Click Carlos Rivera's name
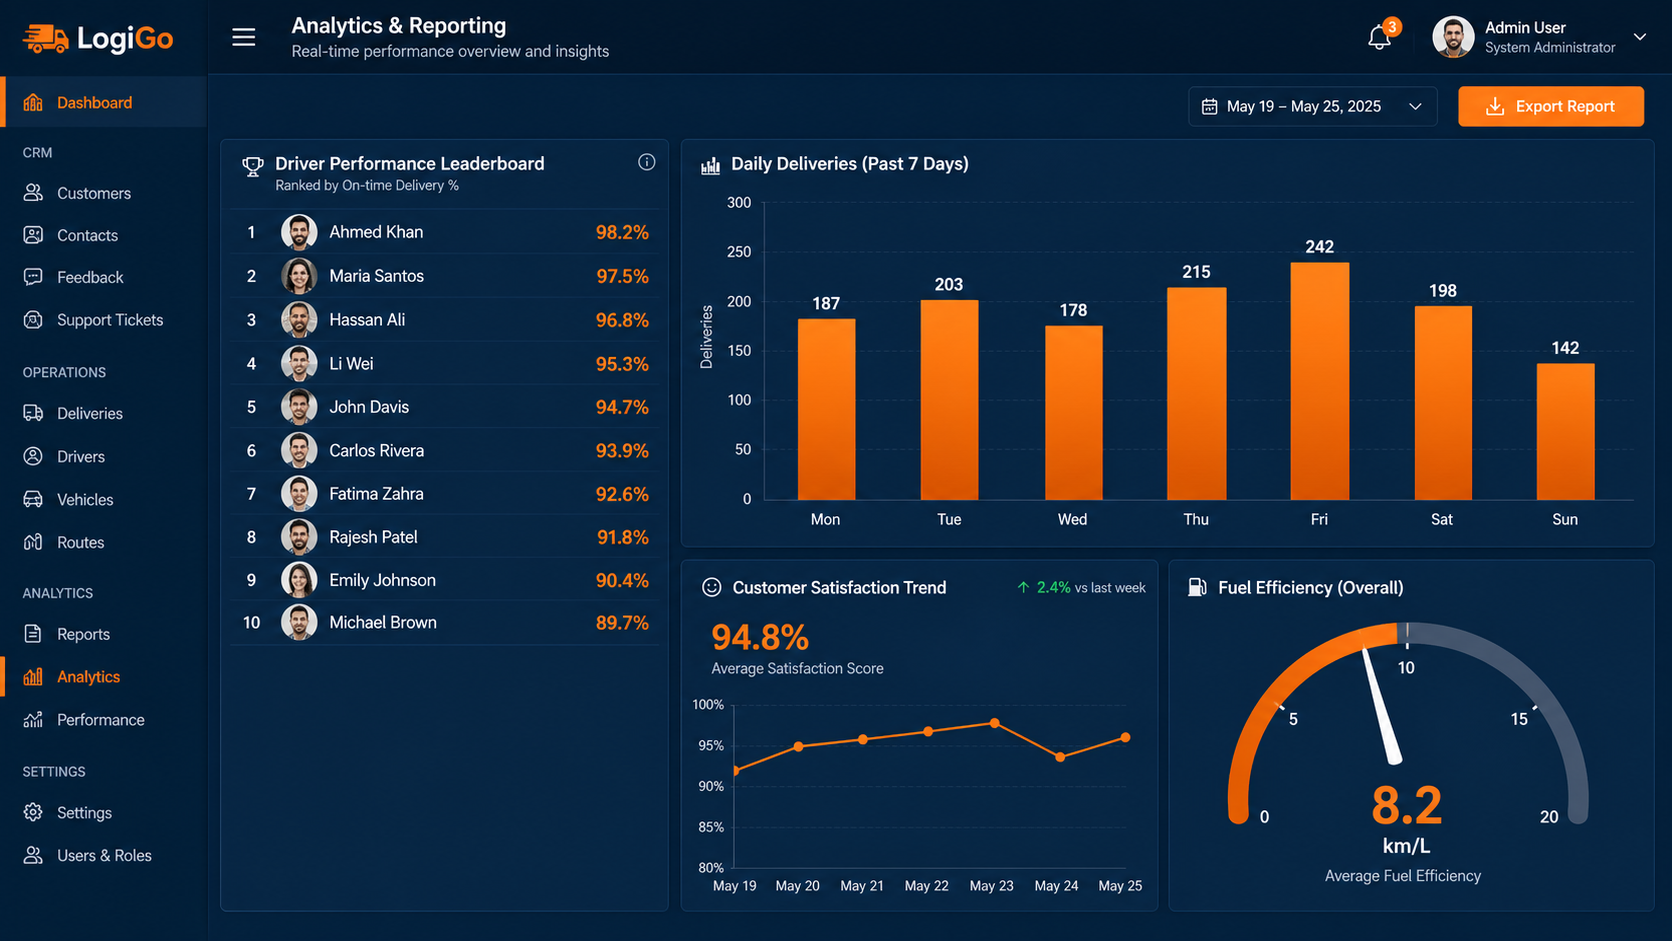Viewport: 1672px width, 941px height. (377, 451)
